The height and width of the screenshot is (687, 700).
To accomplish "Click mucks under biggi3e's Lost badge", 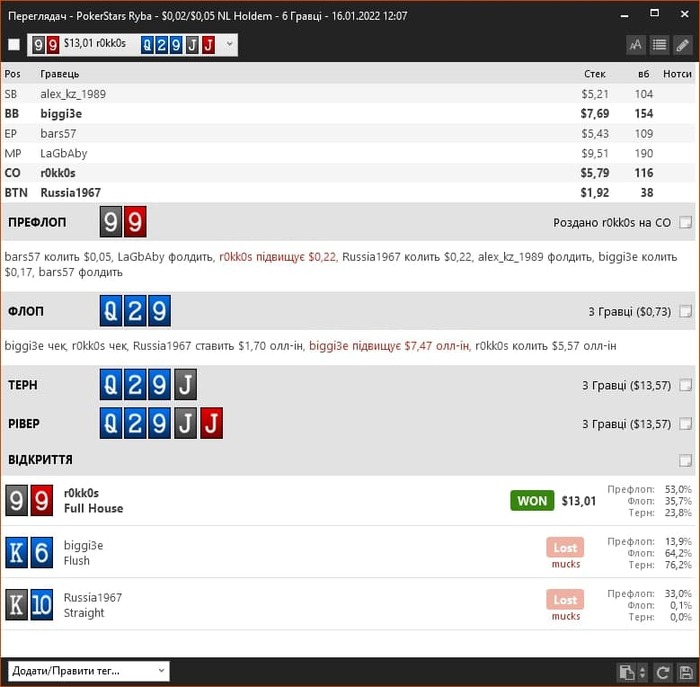I will pos(566,564).
